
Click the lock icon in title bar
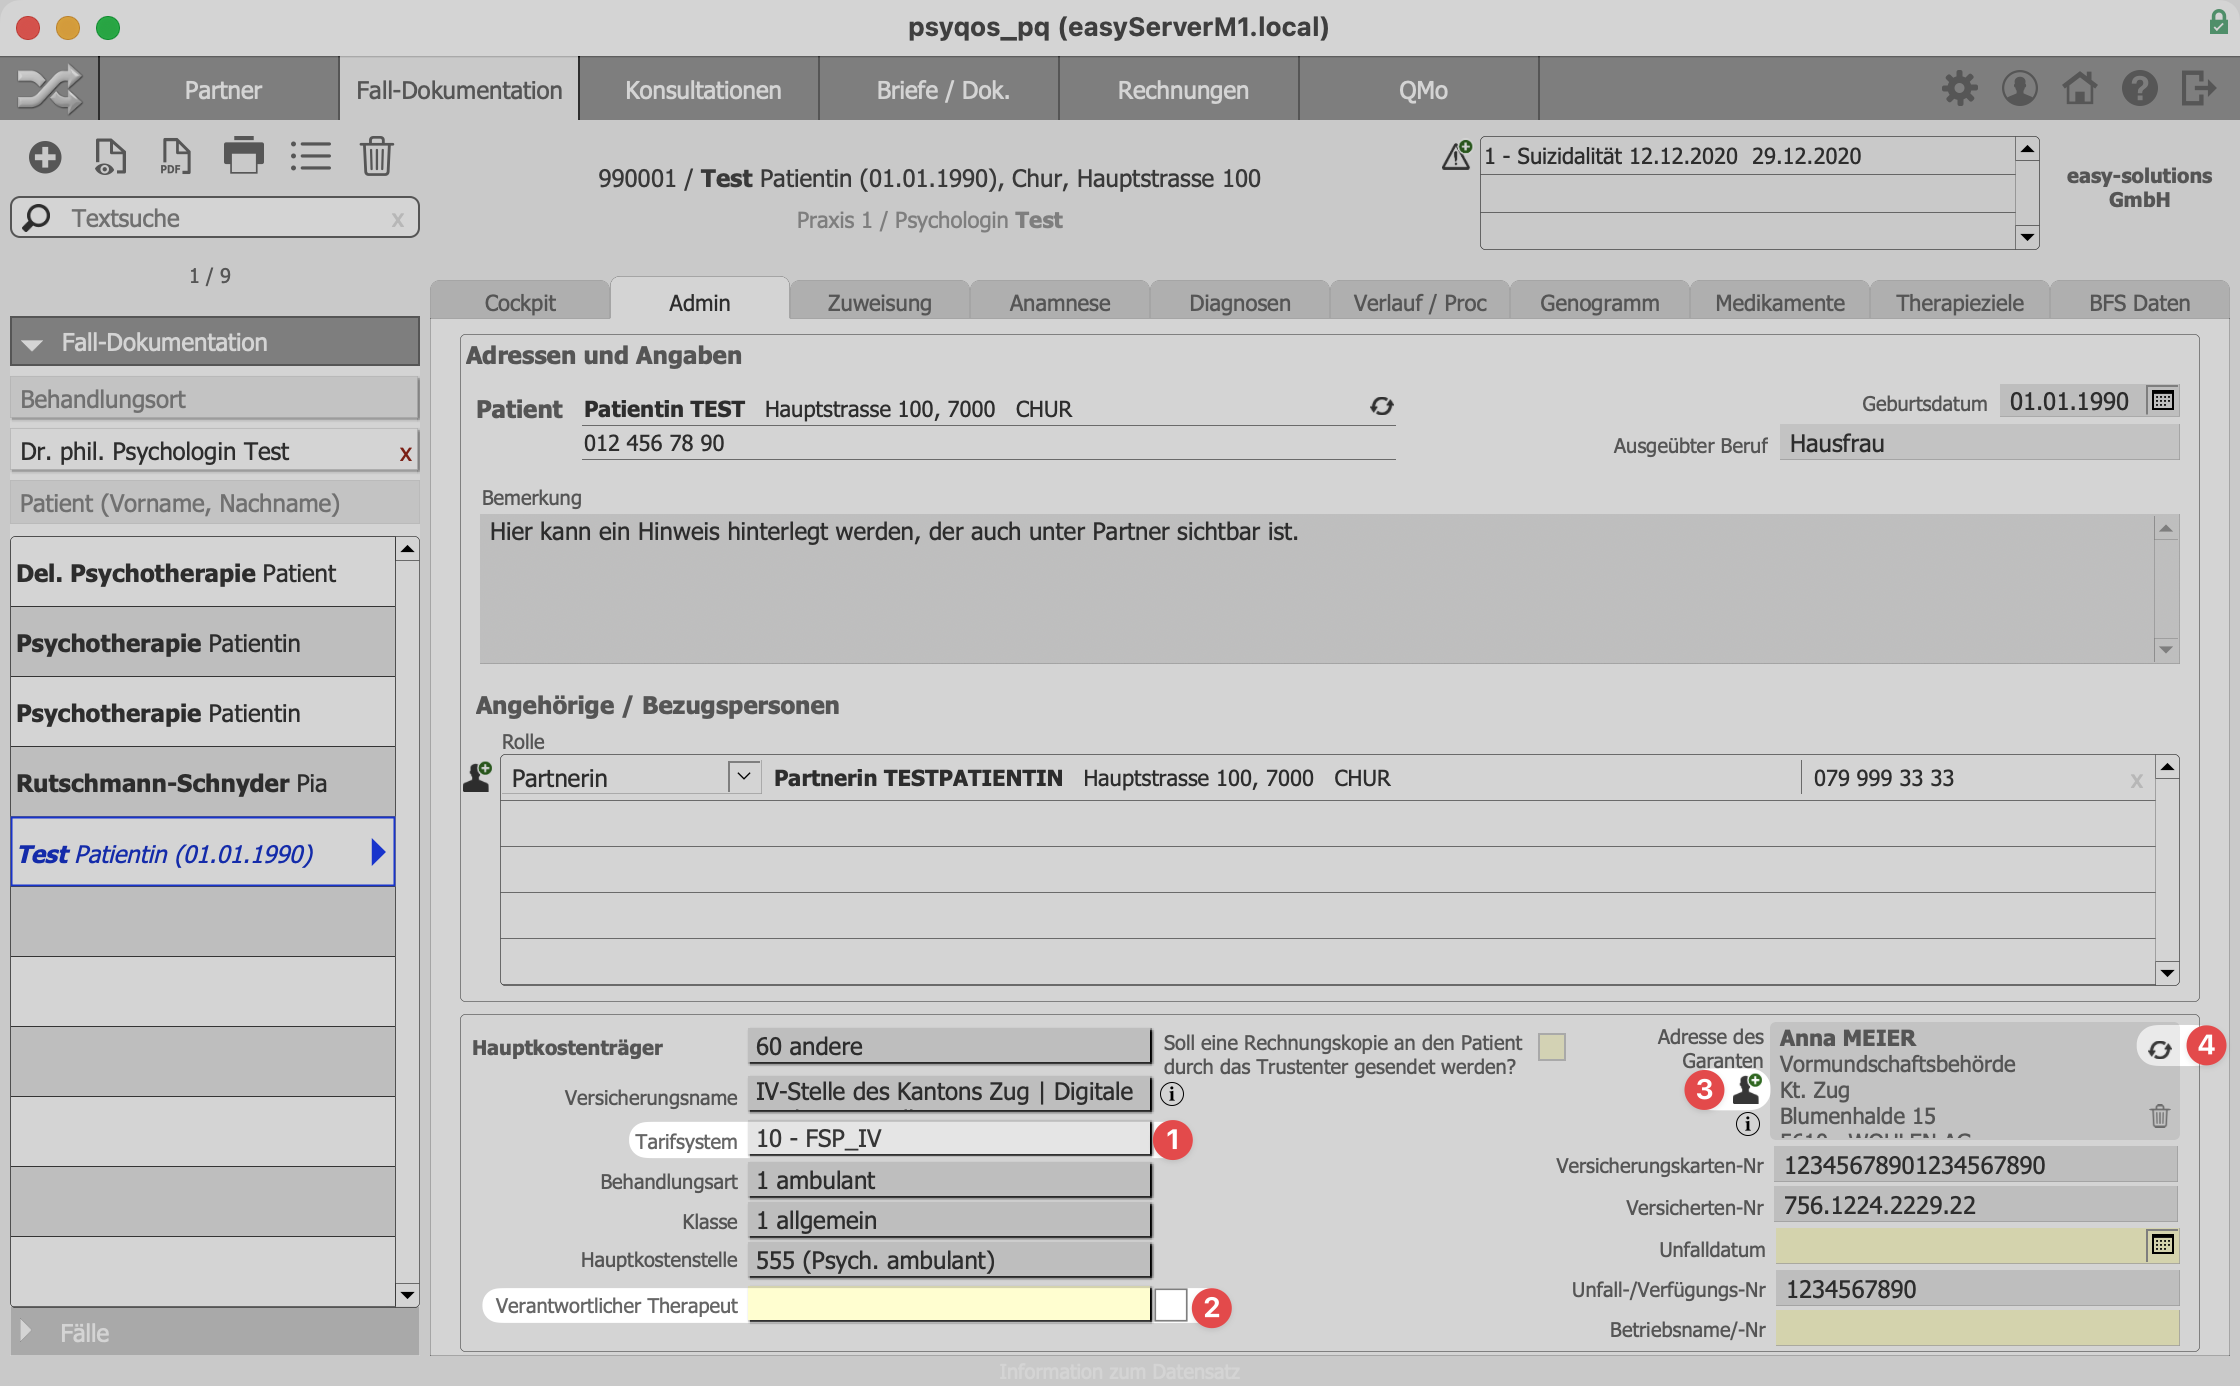2217,22
